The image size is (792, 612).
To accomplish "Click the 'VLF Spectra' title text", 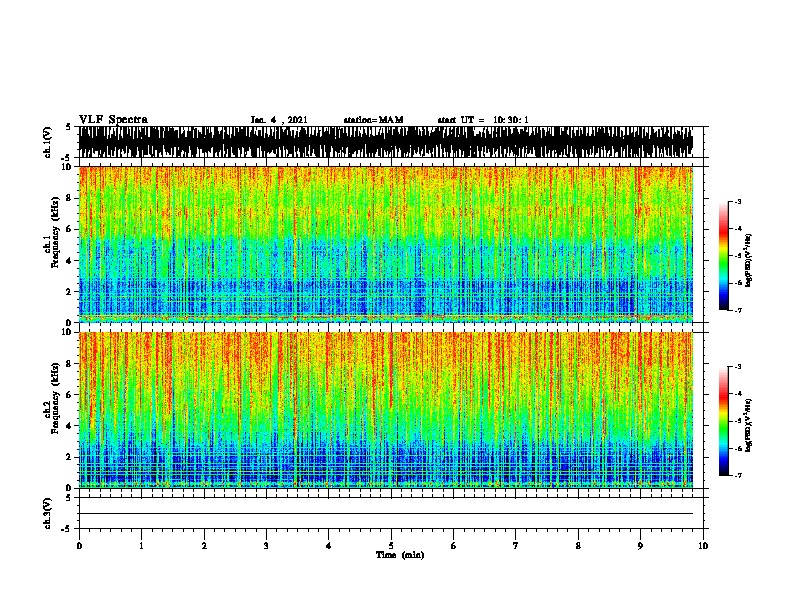I will (113, 120).
